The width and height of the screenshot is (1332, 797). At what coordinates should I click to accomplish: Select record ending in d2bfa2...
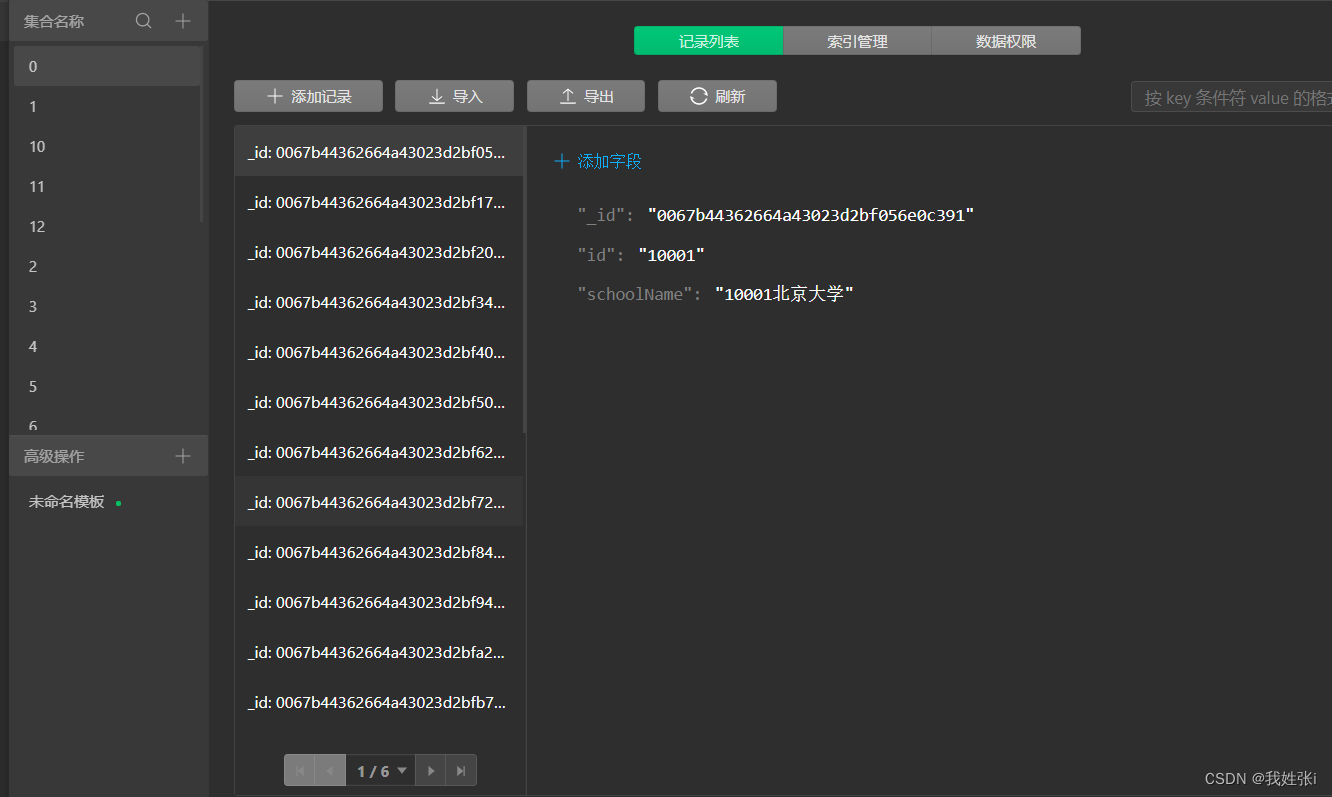(x=378, y=652)
